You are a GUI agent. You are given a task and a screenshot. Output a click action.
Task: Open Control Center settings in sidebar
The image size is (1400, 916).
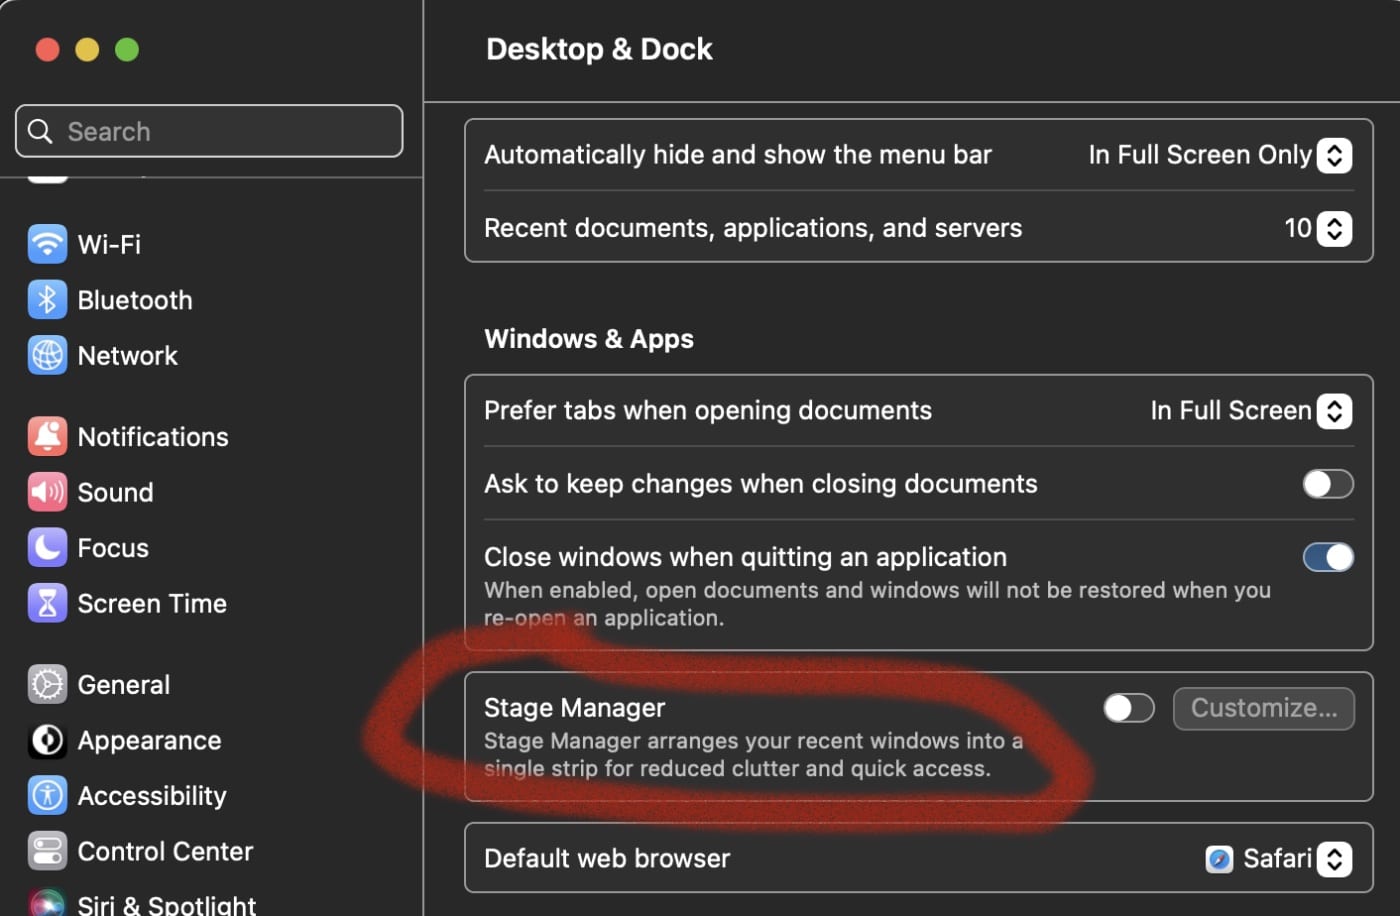point(164,852)
